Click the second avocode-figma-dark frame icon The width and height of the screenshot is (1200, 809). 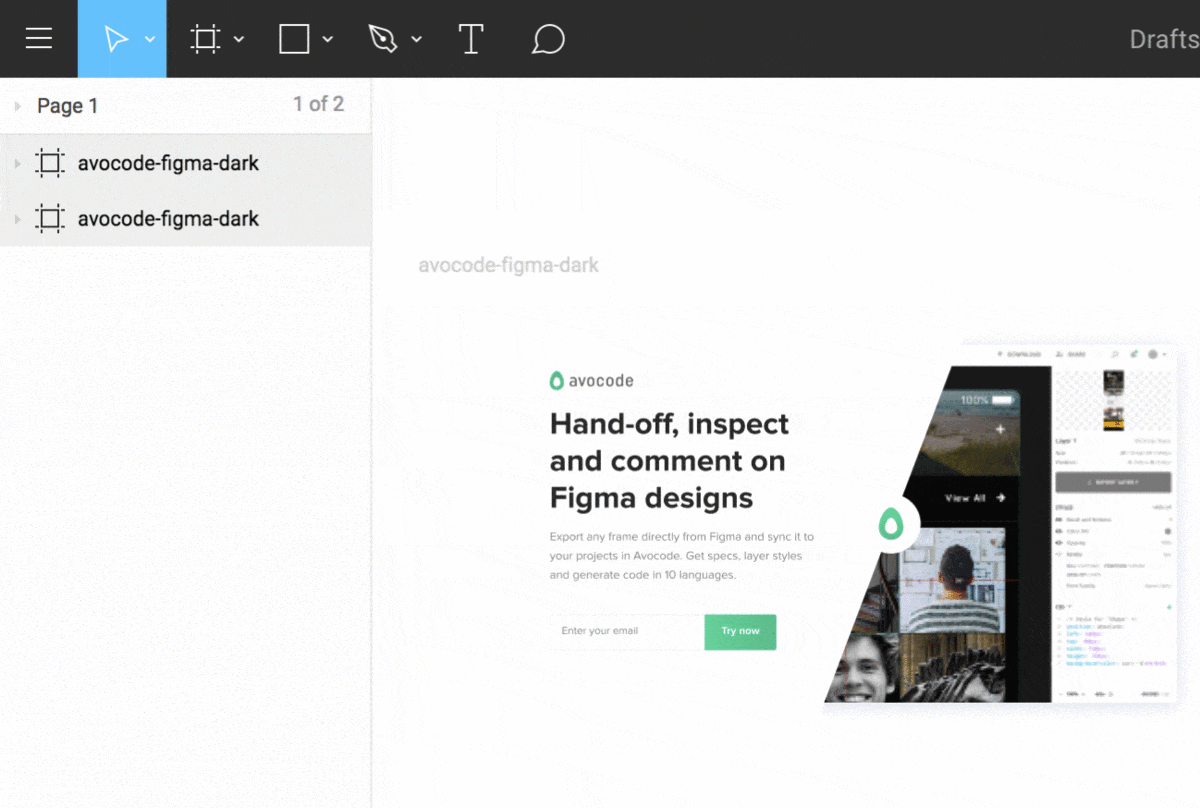[50, 218]
